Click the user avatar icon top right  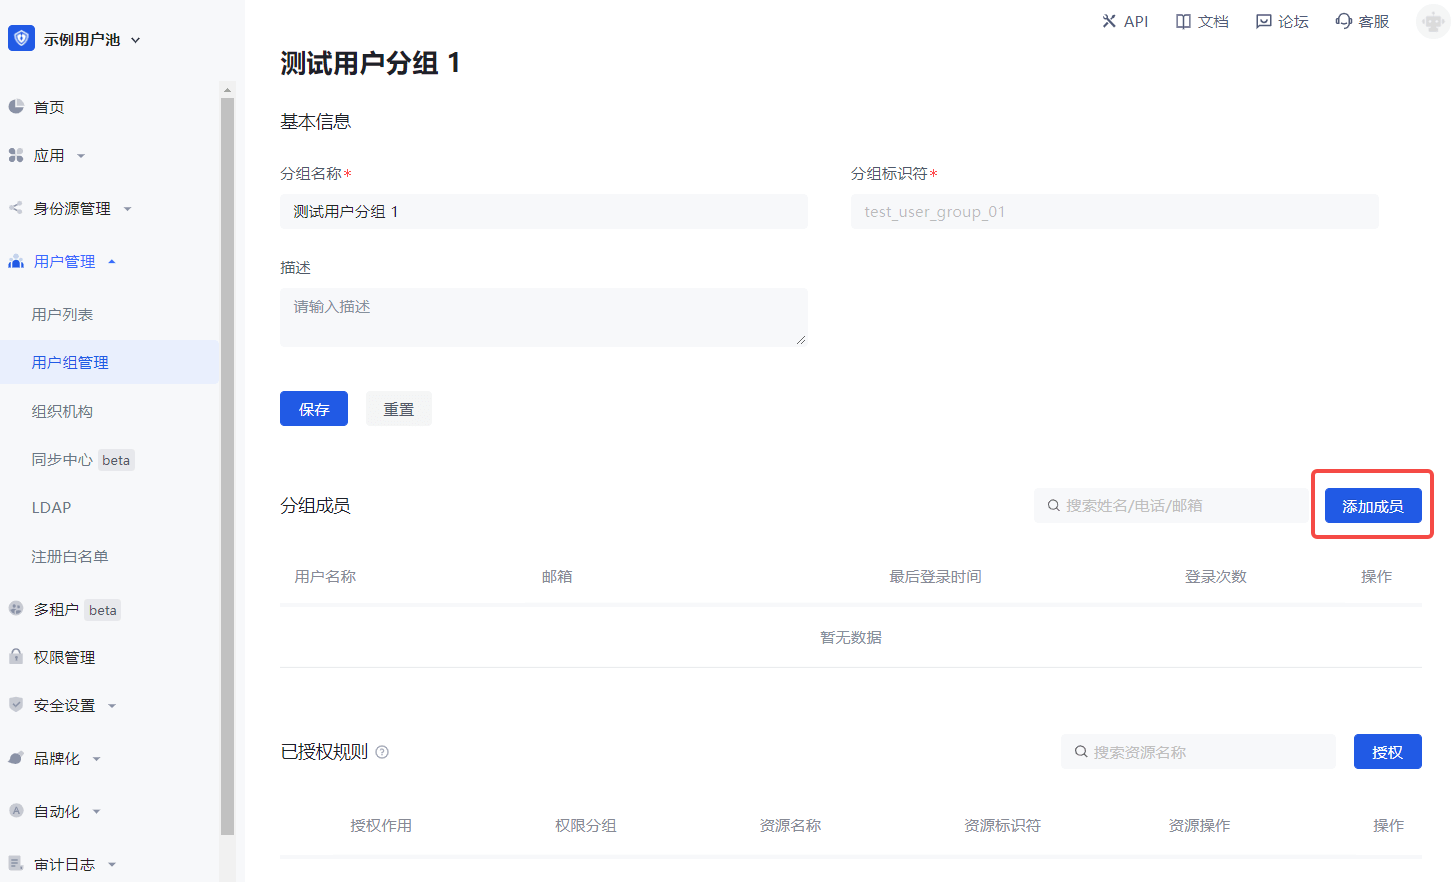click(1432, 22)
